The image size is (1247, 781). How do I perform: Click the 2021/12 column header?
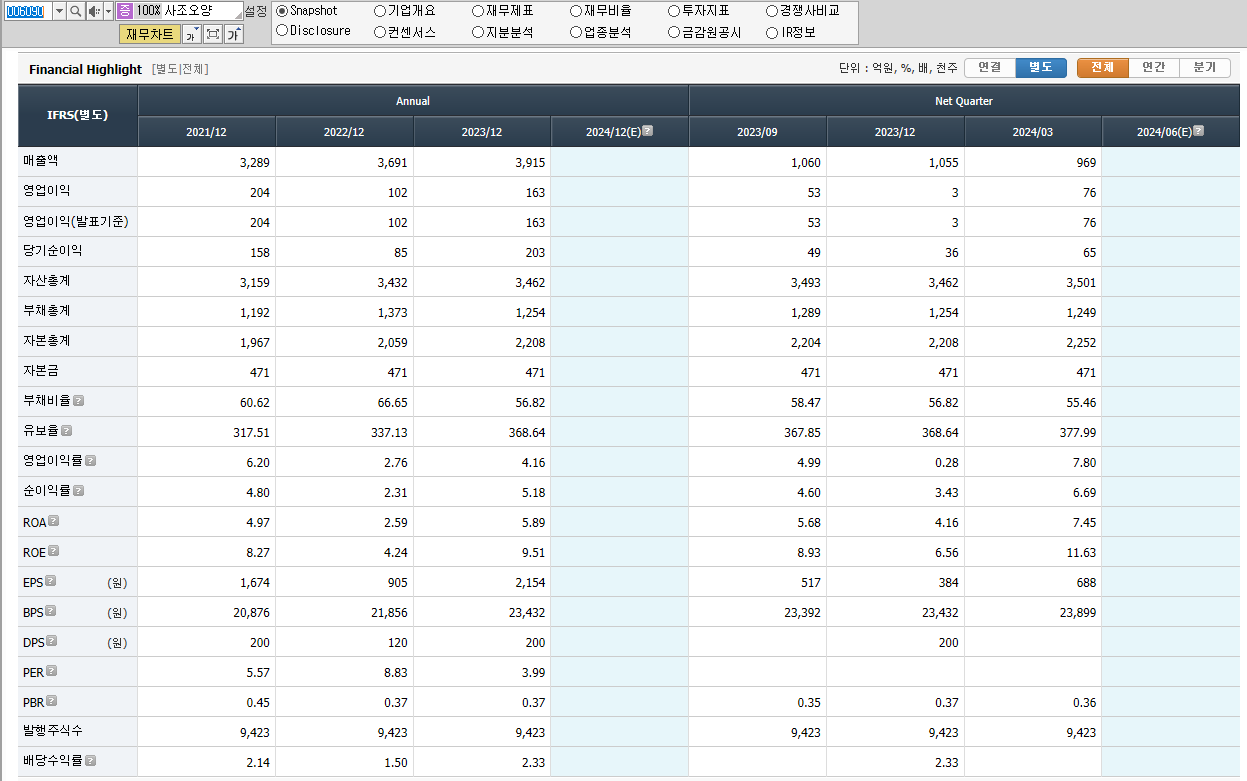click(x=207, y=132)
